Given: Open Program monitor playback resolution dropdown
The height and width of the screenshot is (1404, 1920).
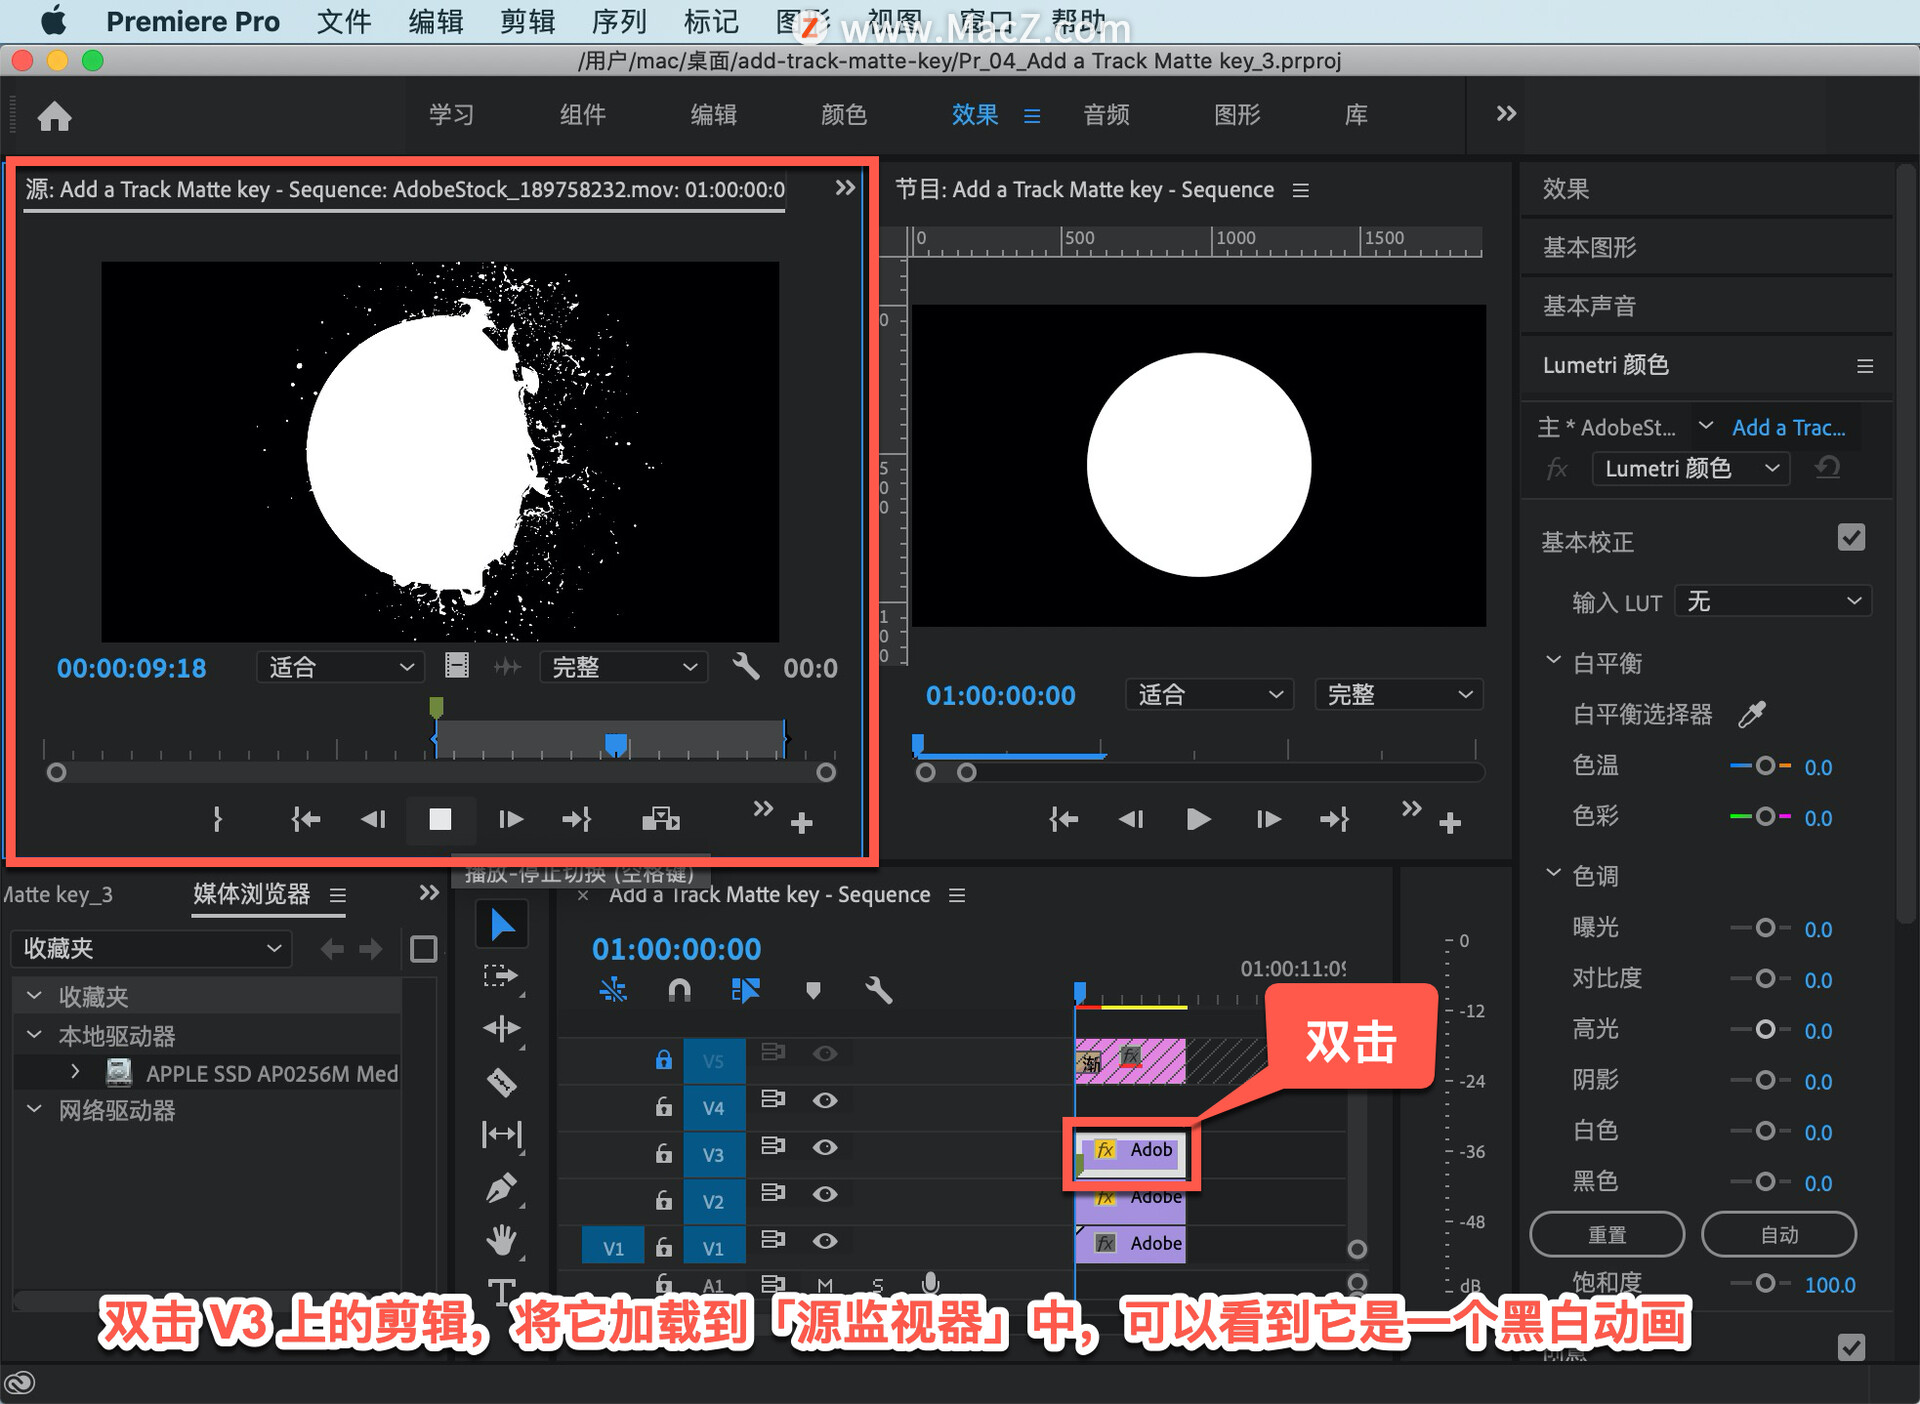Looking at the screenshot, I should pyautogui.click(x=1398, y=694).
